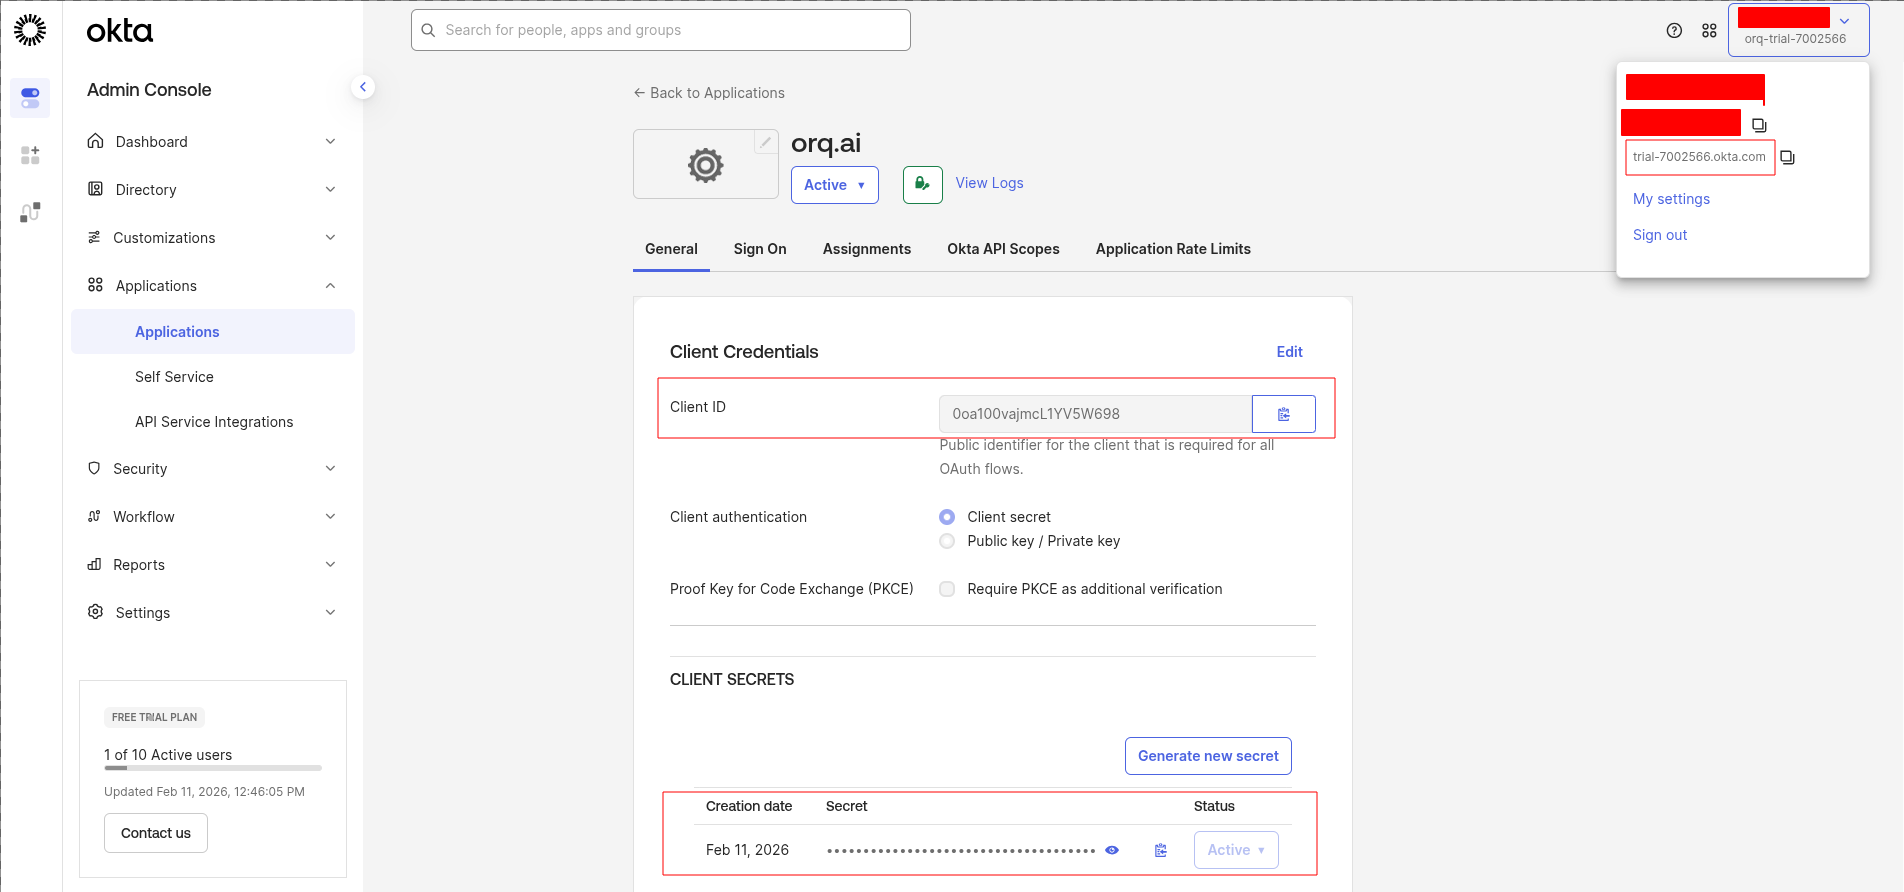Click the Reports chart icon

pyautogui.click(x=94, y=564)
